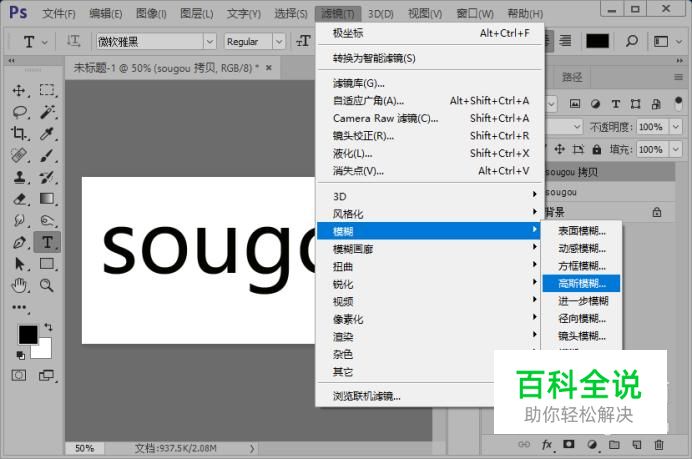Select the Crop tool
The height and width of the screenshot is (459, 692).
19,133
